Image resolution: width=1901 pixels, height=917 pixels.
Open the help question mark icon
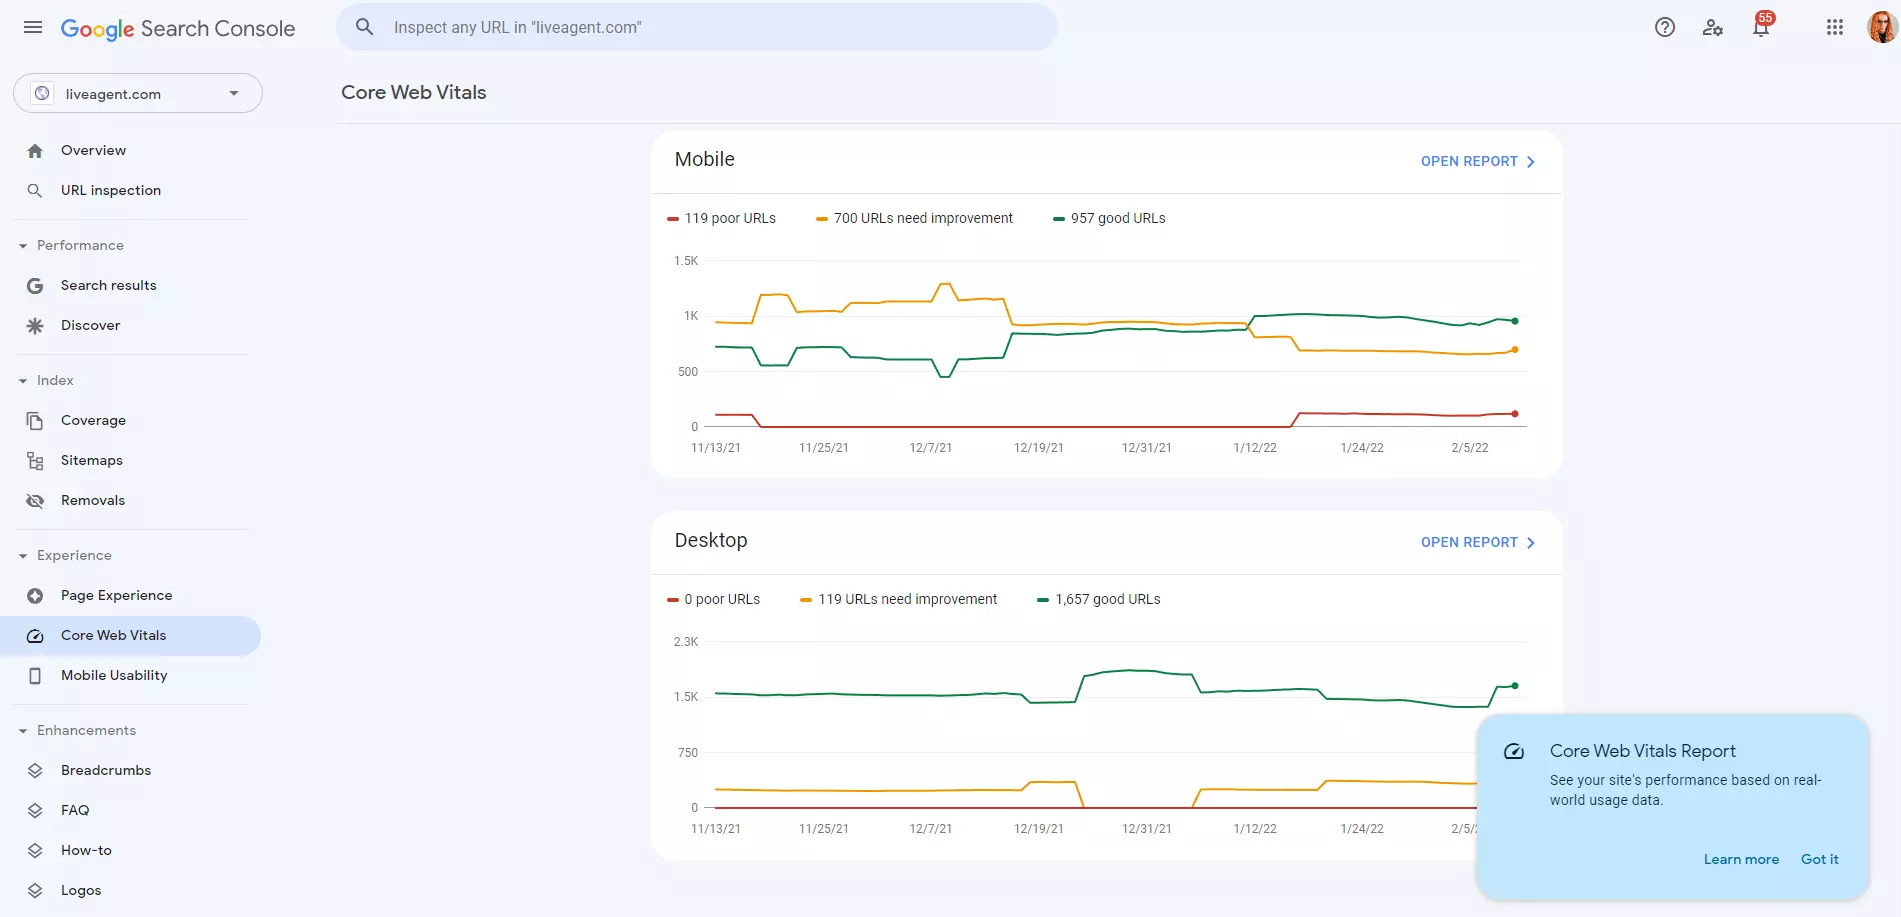click(1665, 27)
